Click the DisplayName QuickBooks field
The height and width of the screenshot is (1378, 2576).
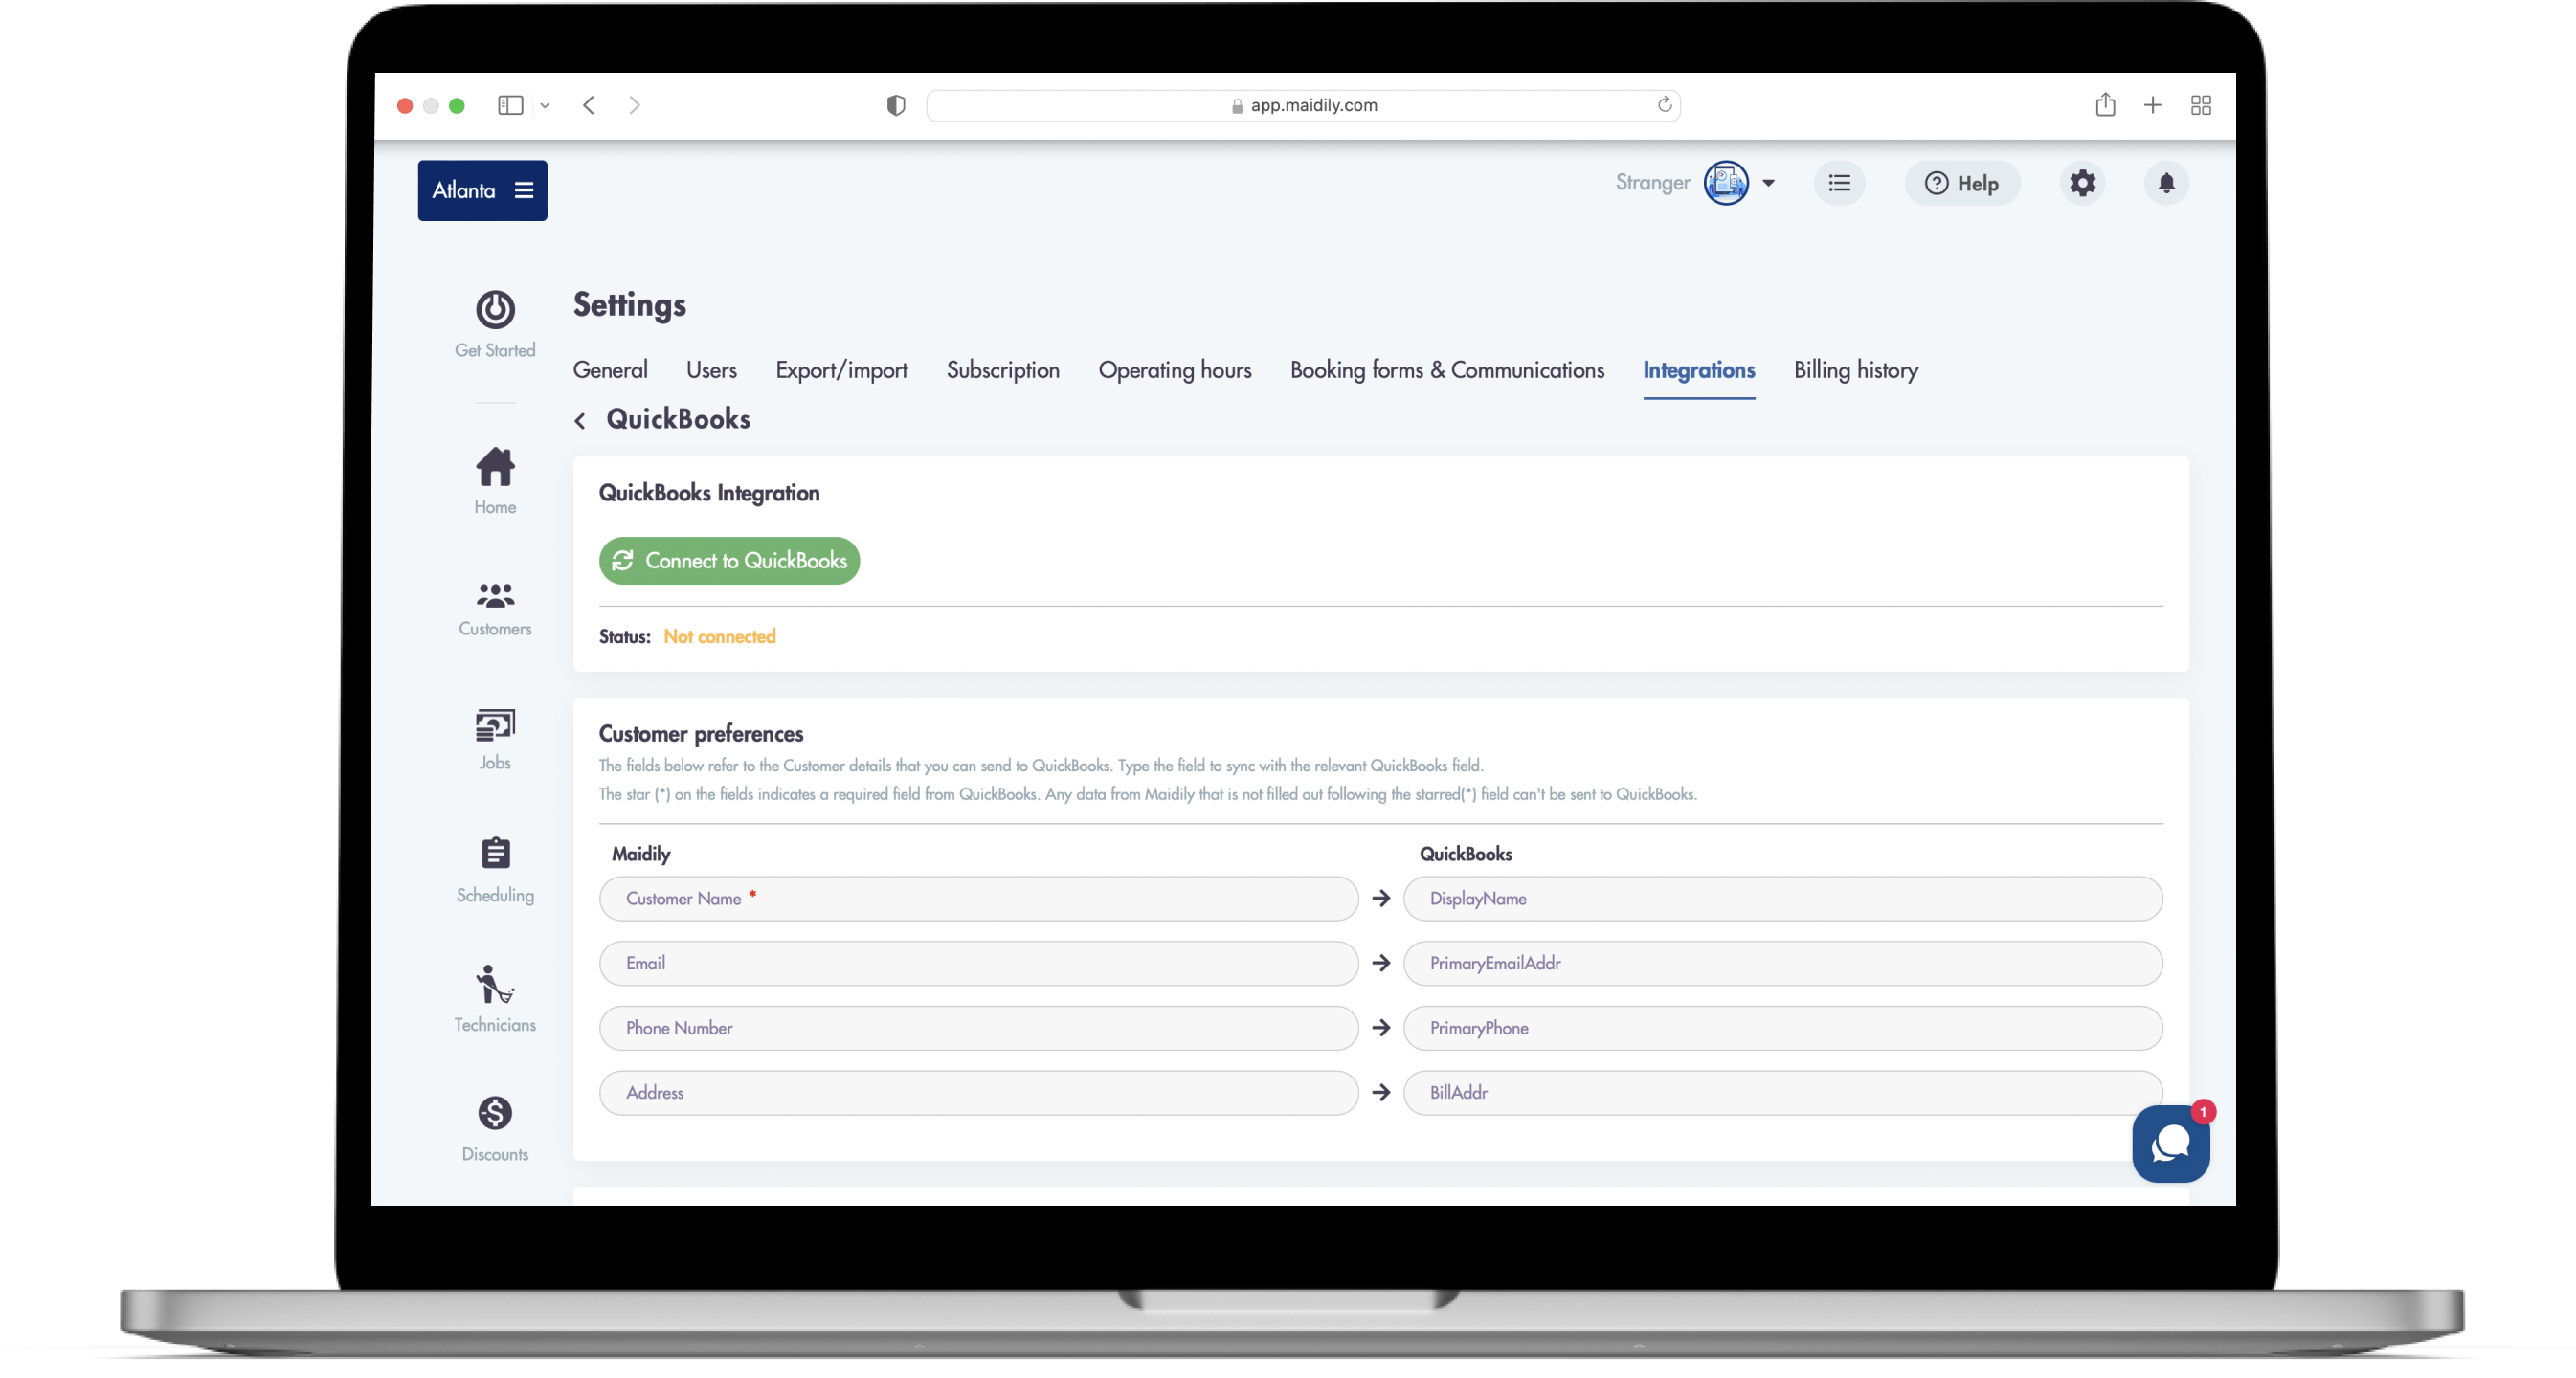(x=1782, y=899)
